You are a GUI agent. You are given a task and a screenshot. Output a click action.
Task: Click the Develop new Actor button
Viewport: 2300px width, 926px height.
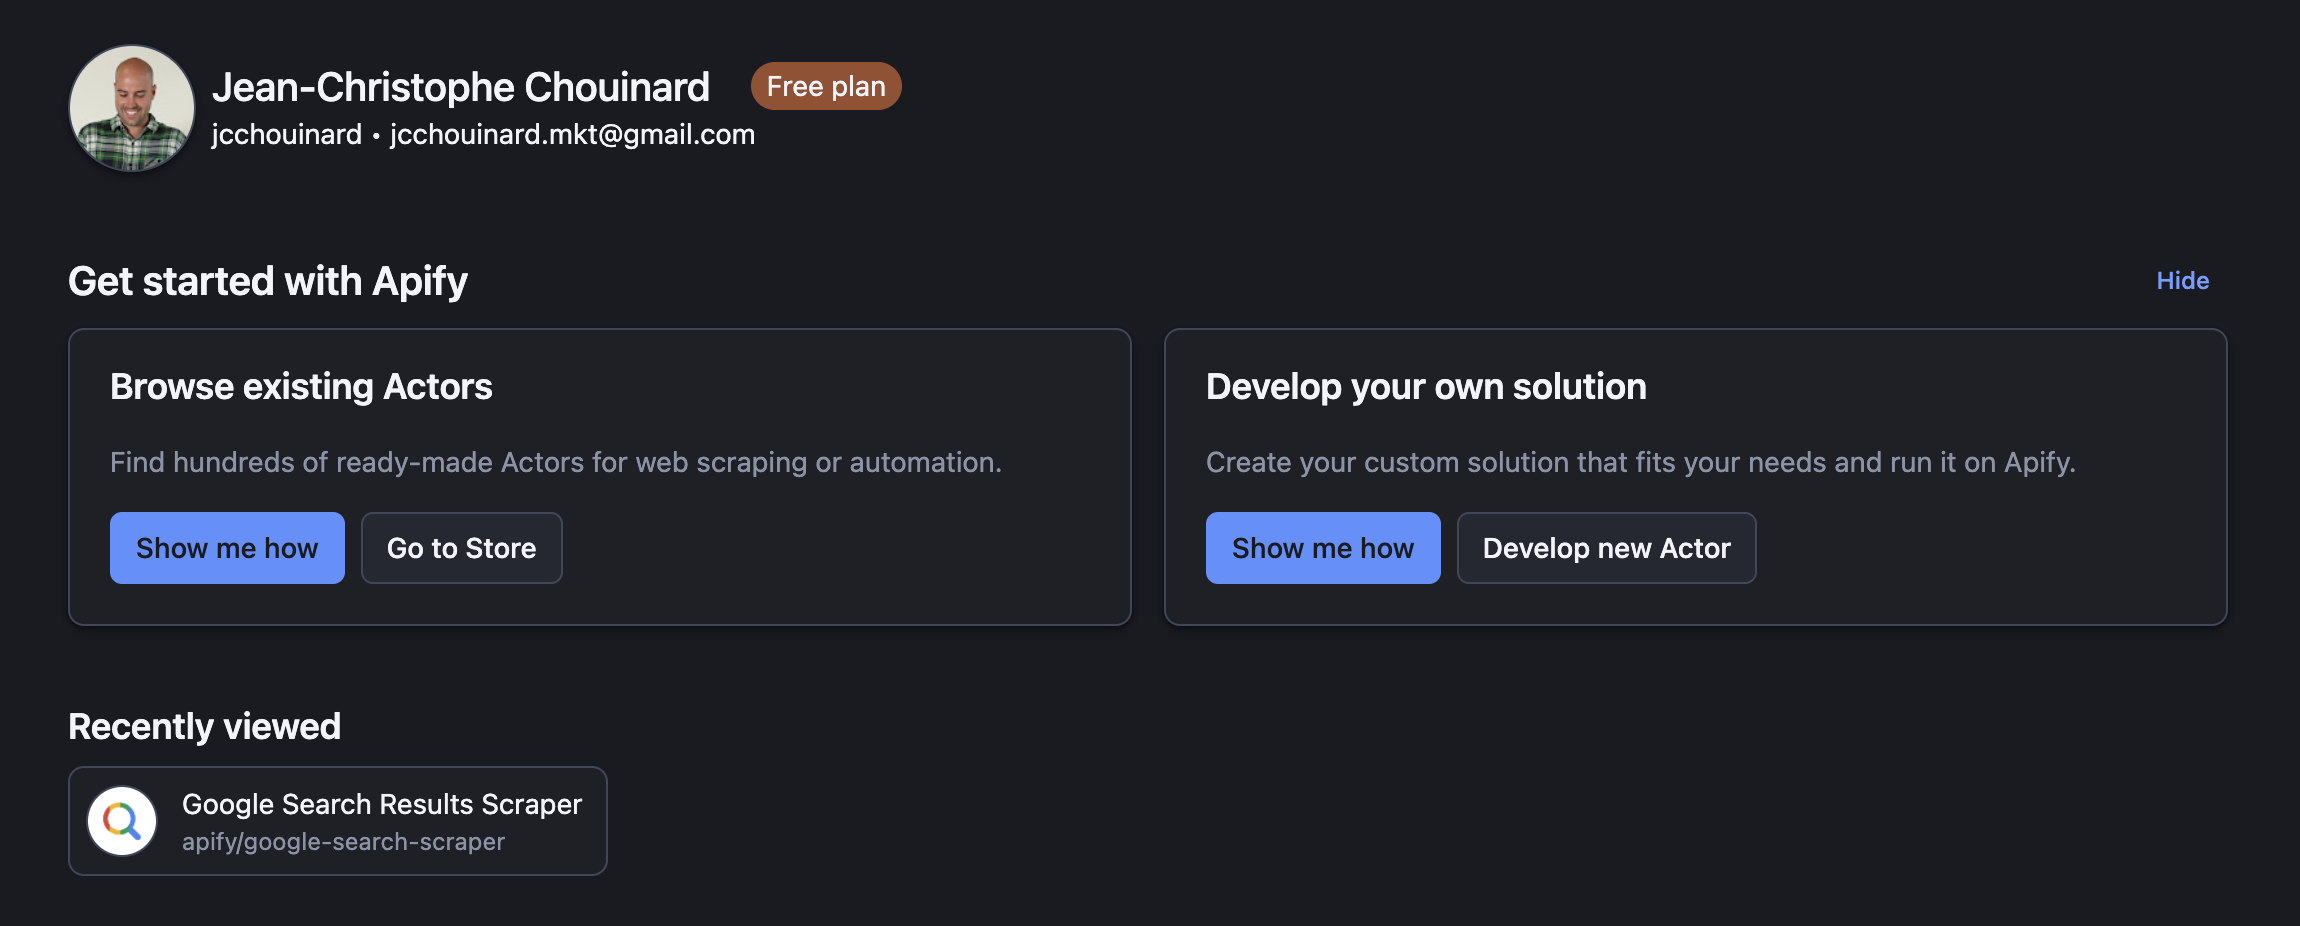click(x=1606, y=548)
